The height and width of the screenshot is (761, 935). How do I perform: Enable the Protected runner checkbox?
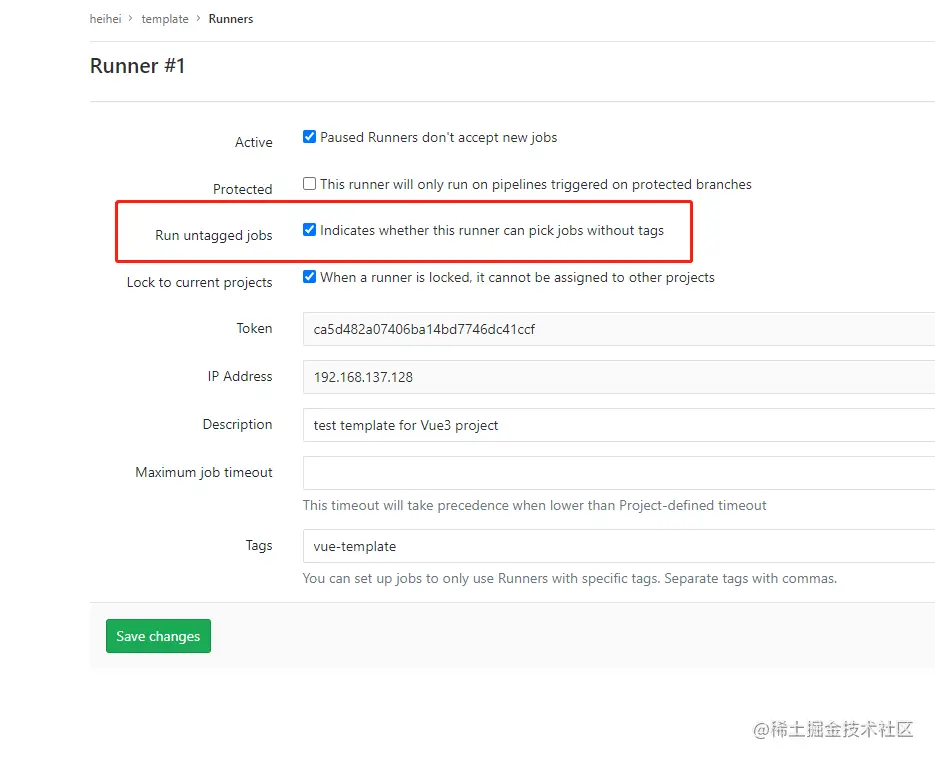[309, 183]
